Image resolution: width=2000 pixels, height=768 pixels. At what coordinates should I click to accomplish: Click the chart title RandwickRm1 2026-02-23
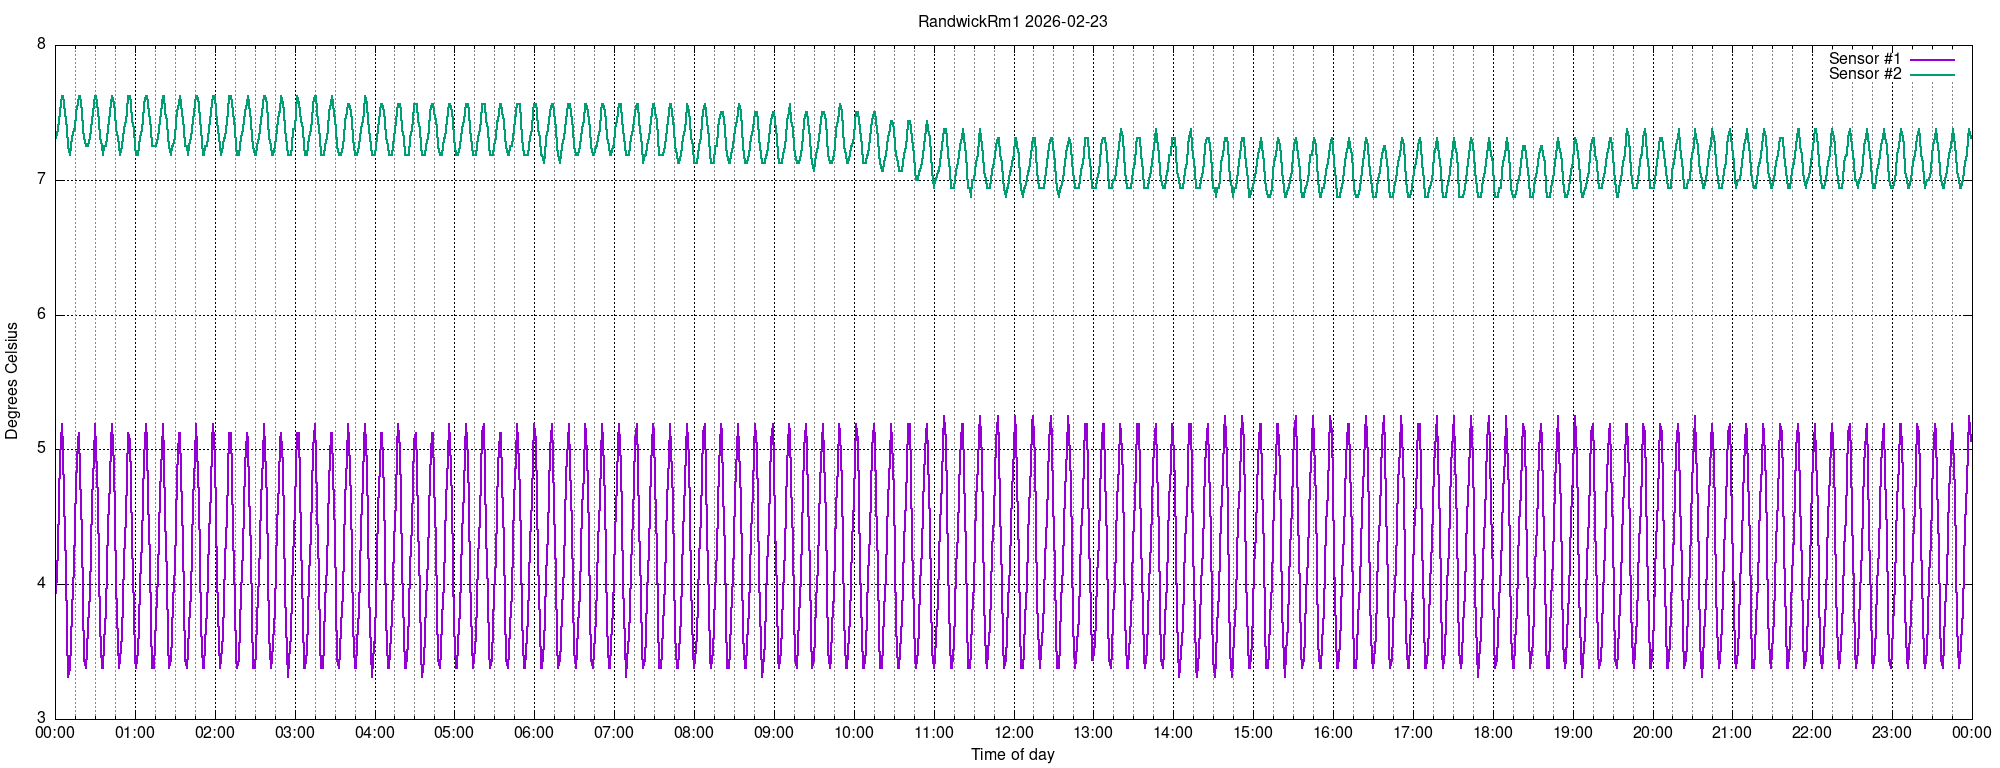coord(1013,21)
